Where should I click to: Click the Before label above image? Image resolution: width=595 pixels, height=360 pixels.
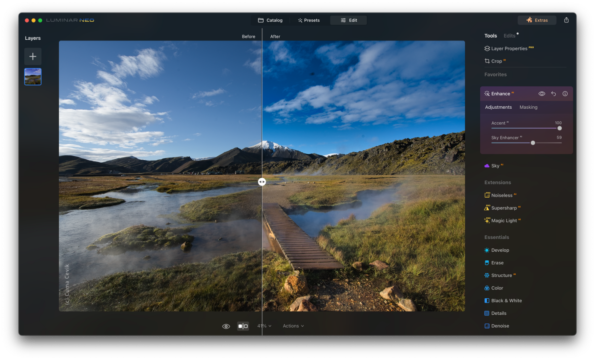(x=249, y=37)
